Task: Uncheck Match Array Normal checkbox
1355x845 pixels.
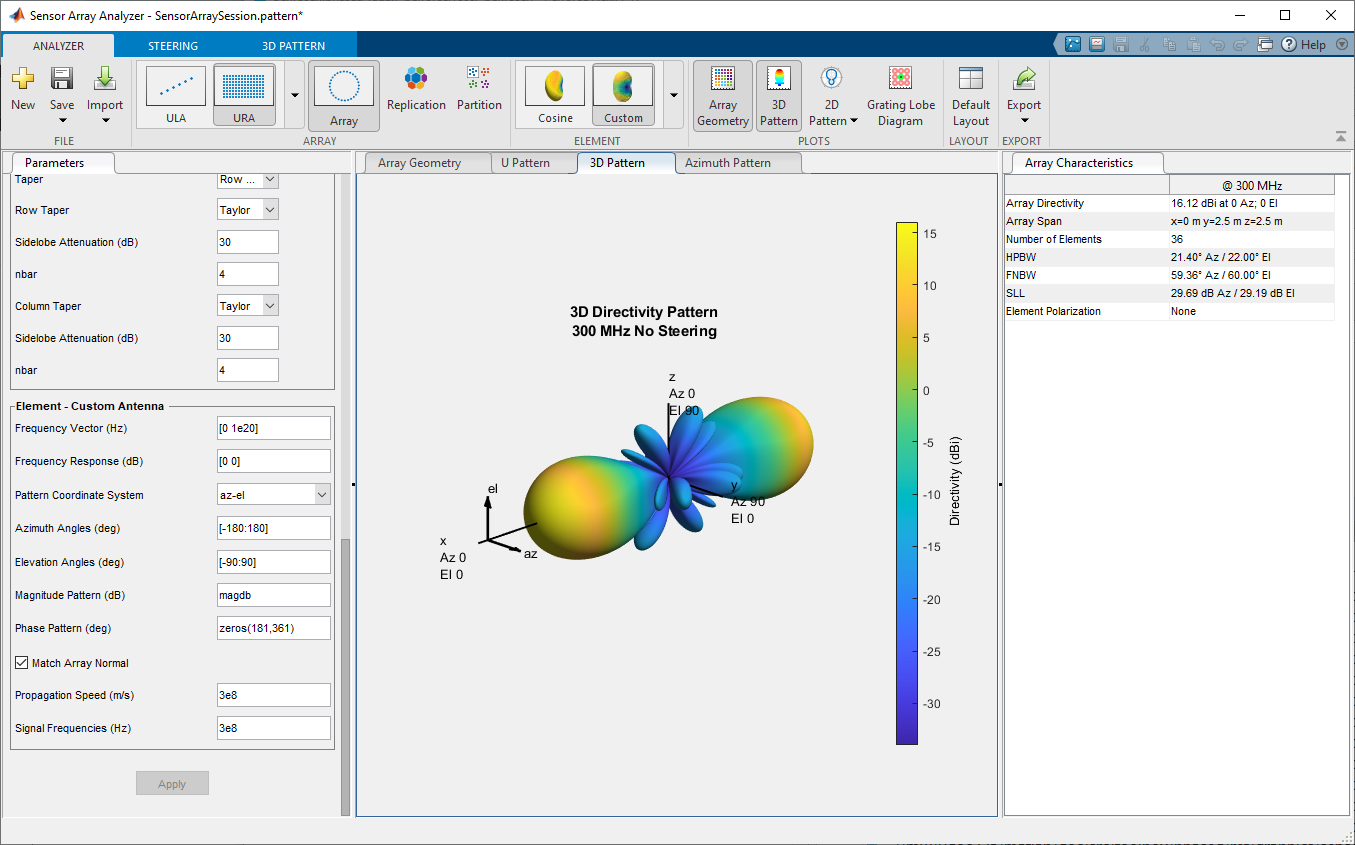Action: 22,663
